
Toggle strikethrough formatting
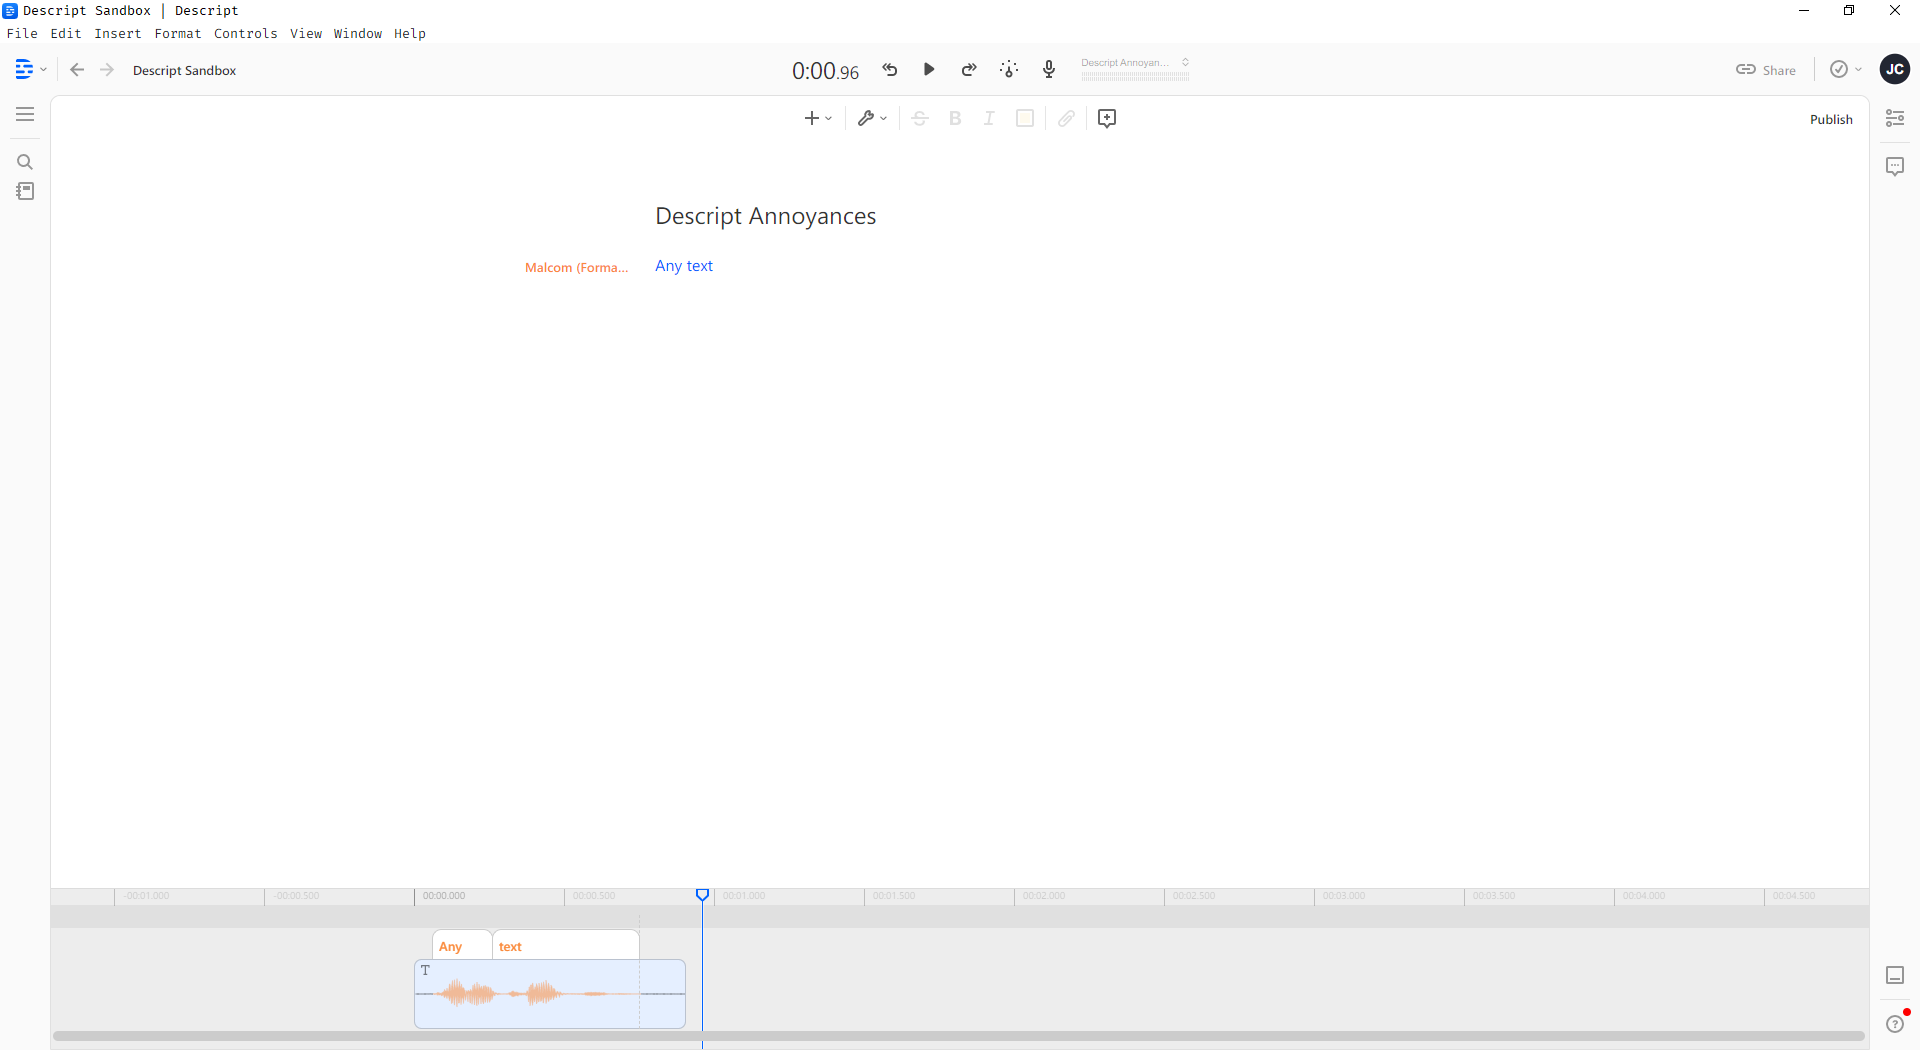pos(920,118)
